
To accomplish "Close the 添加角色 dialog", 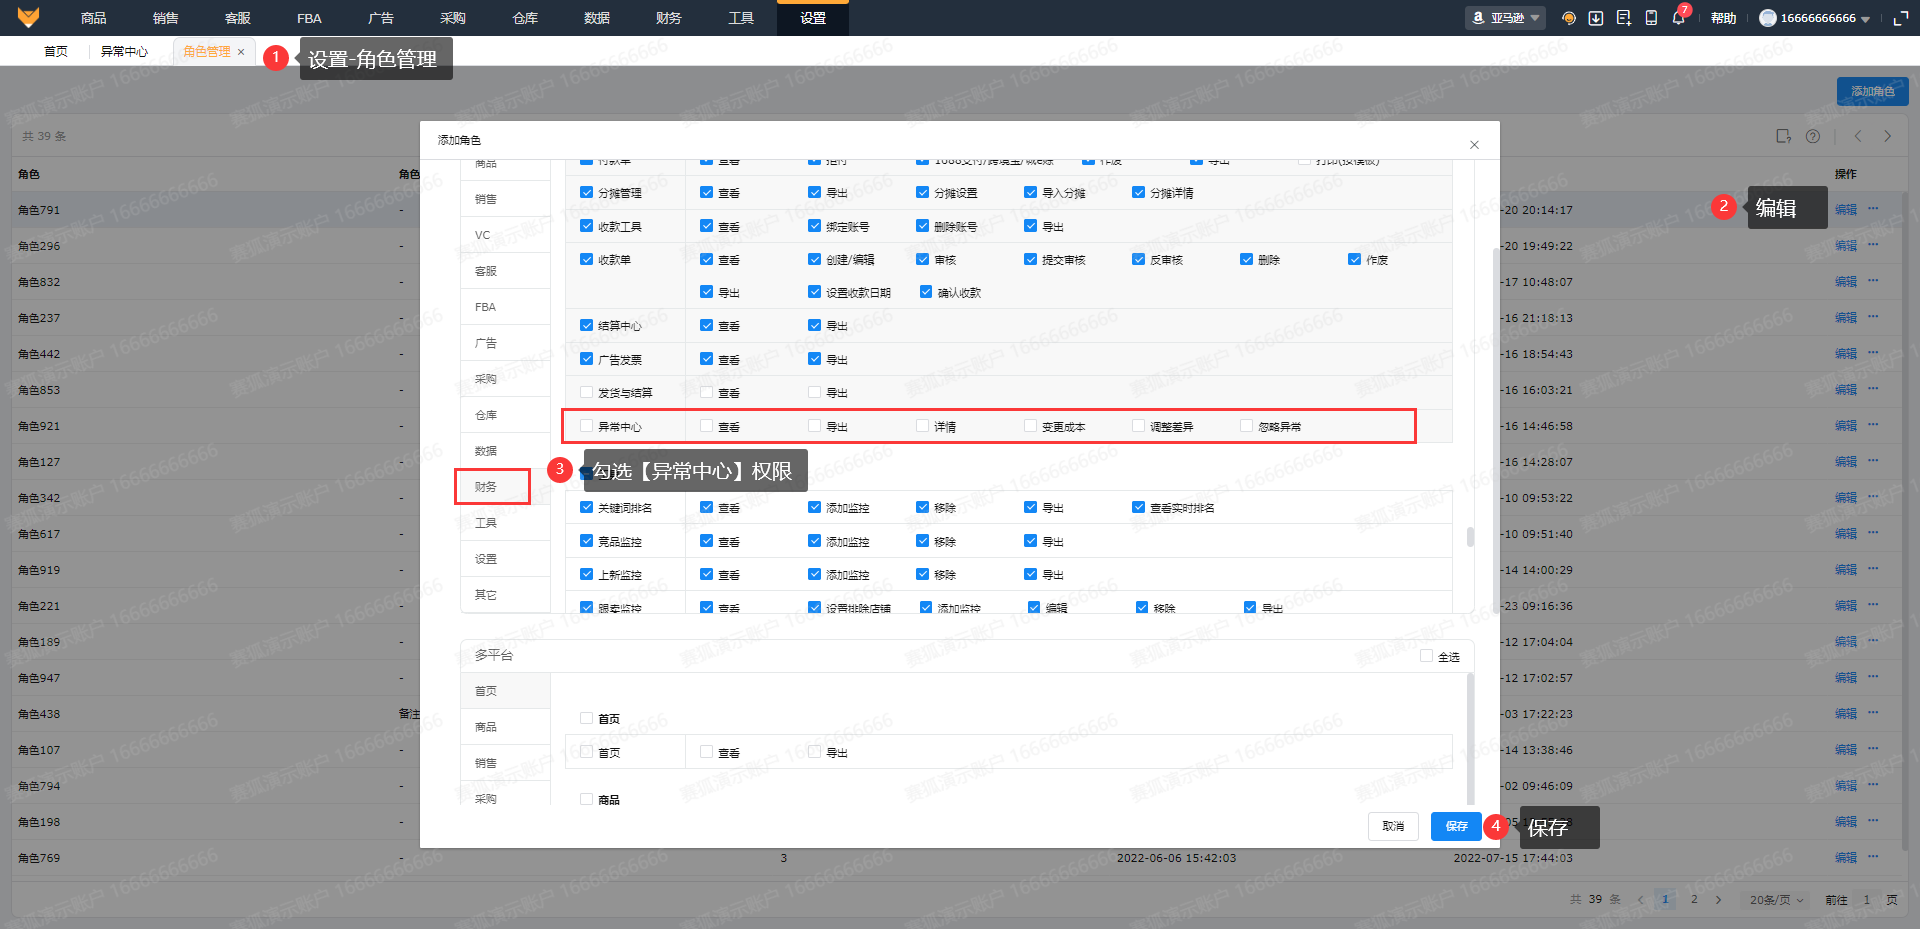I will click(1474, 145).
